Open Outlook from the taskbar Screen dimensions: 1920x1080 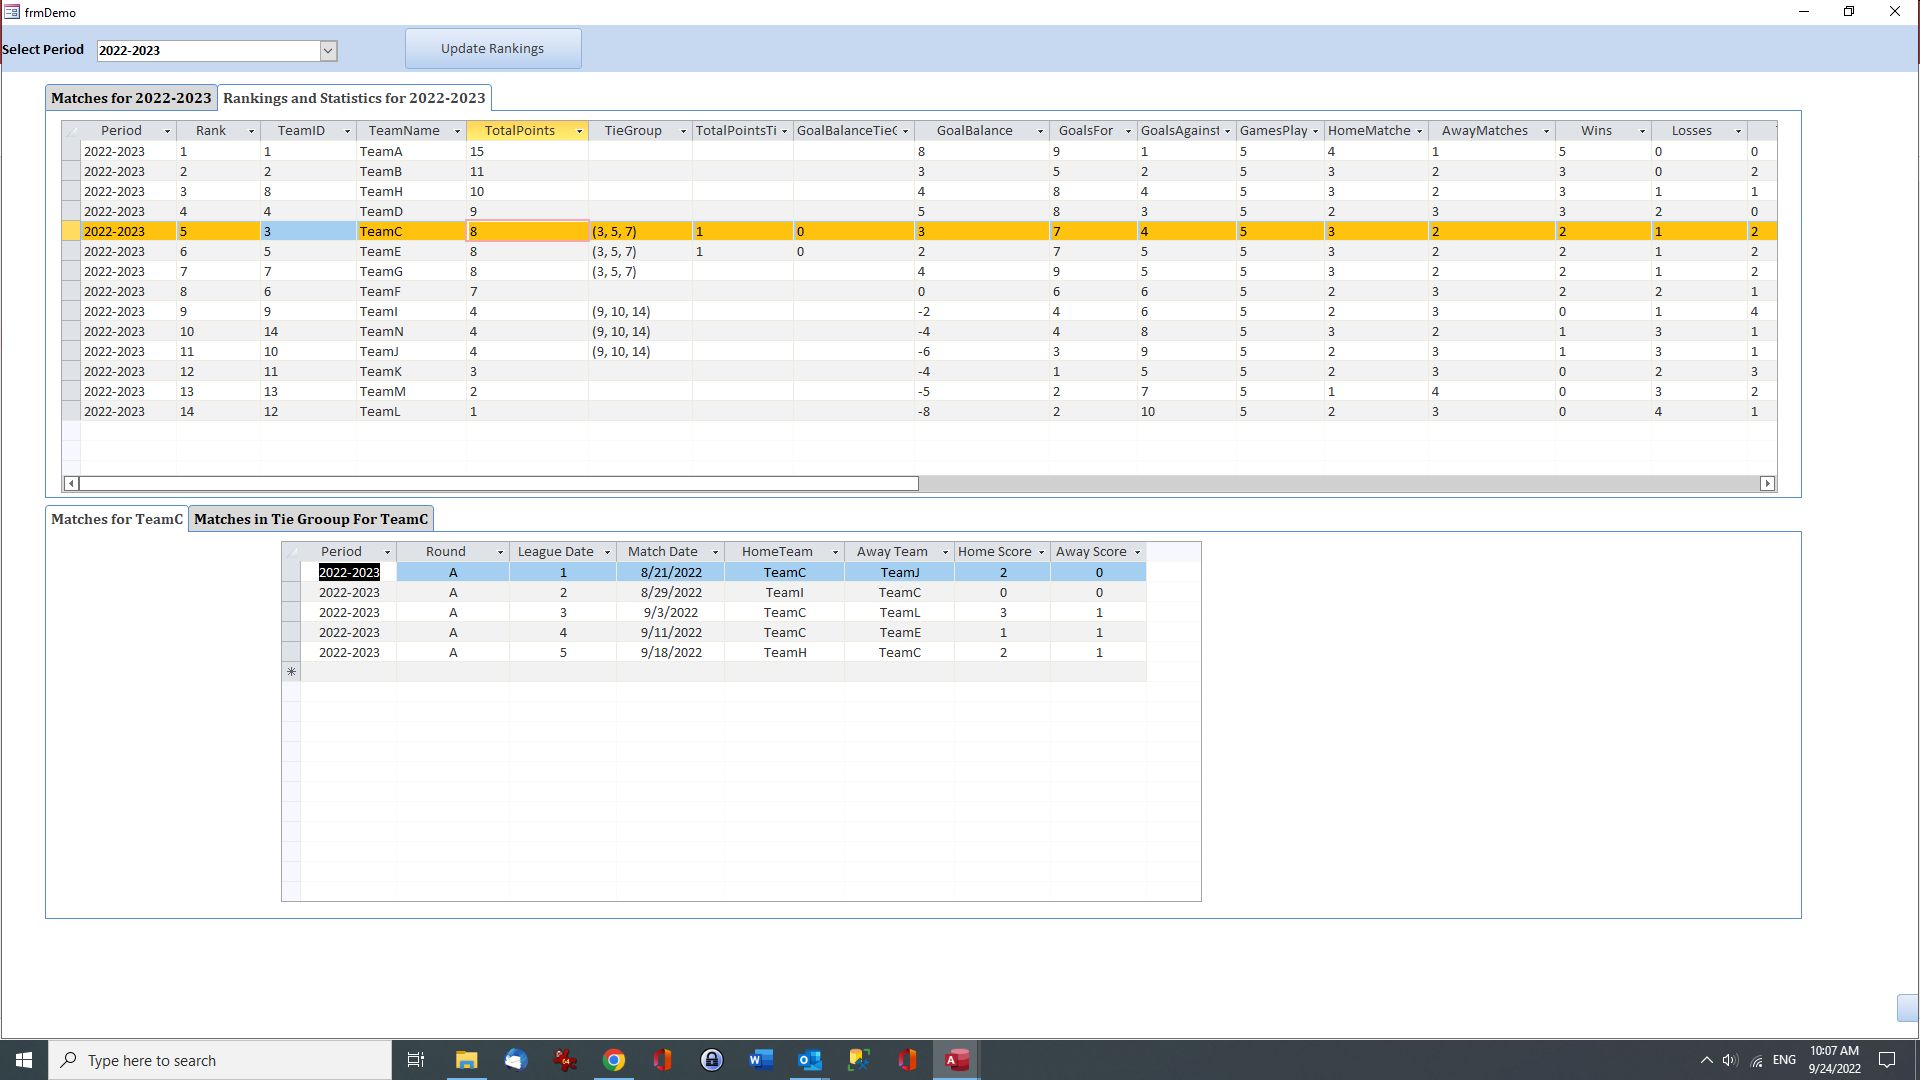[809, 1060]
